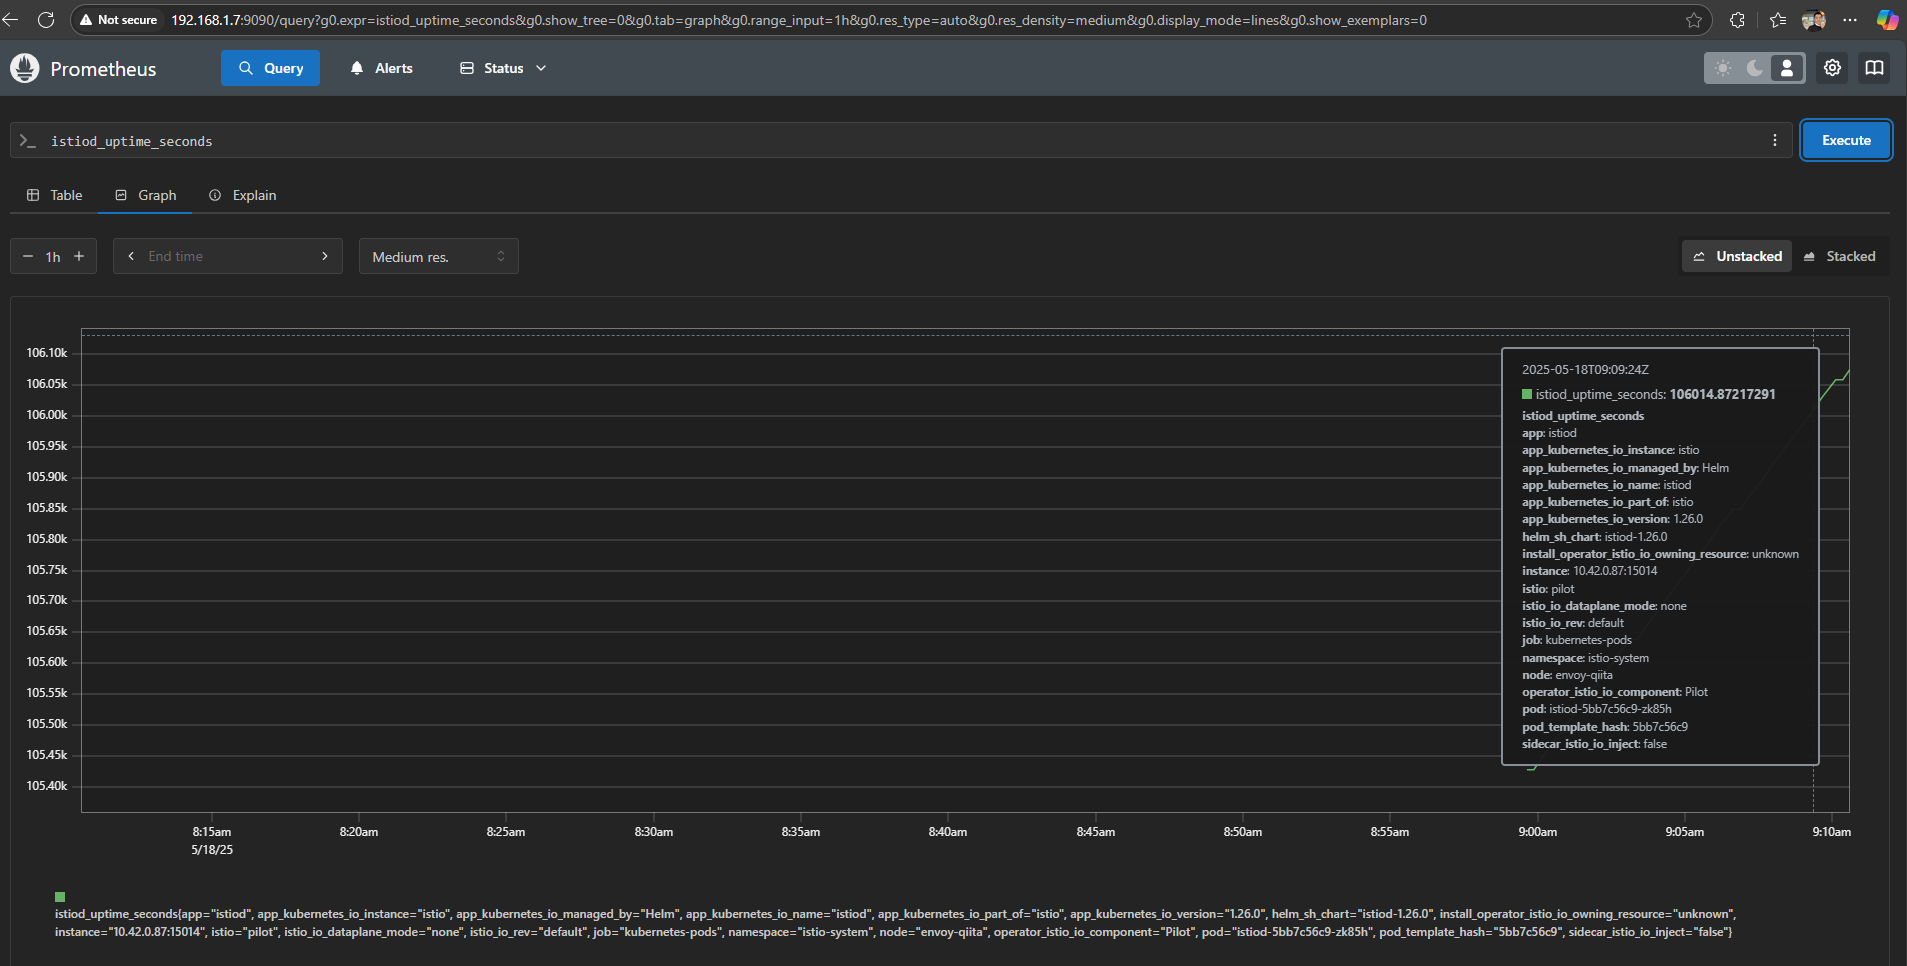Execute the query

1846,141
